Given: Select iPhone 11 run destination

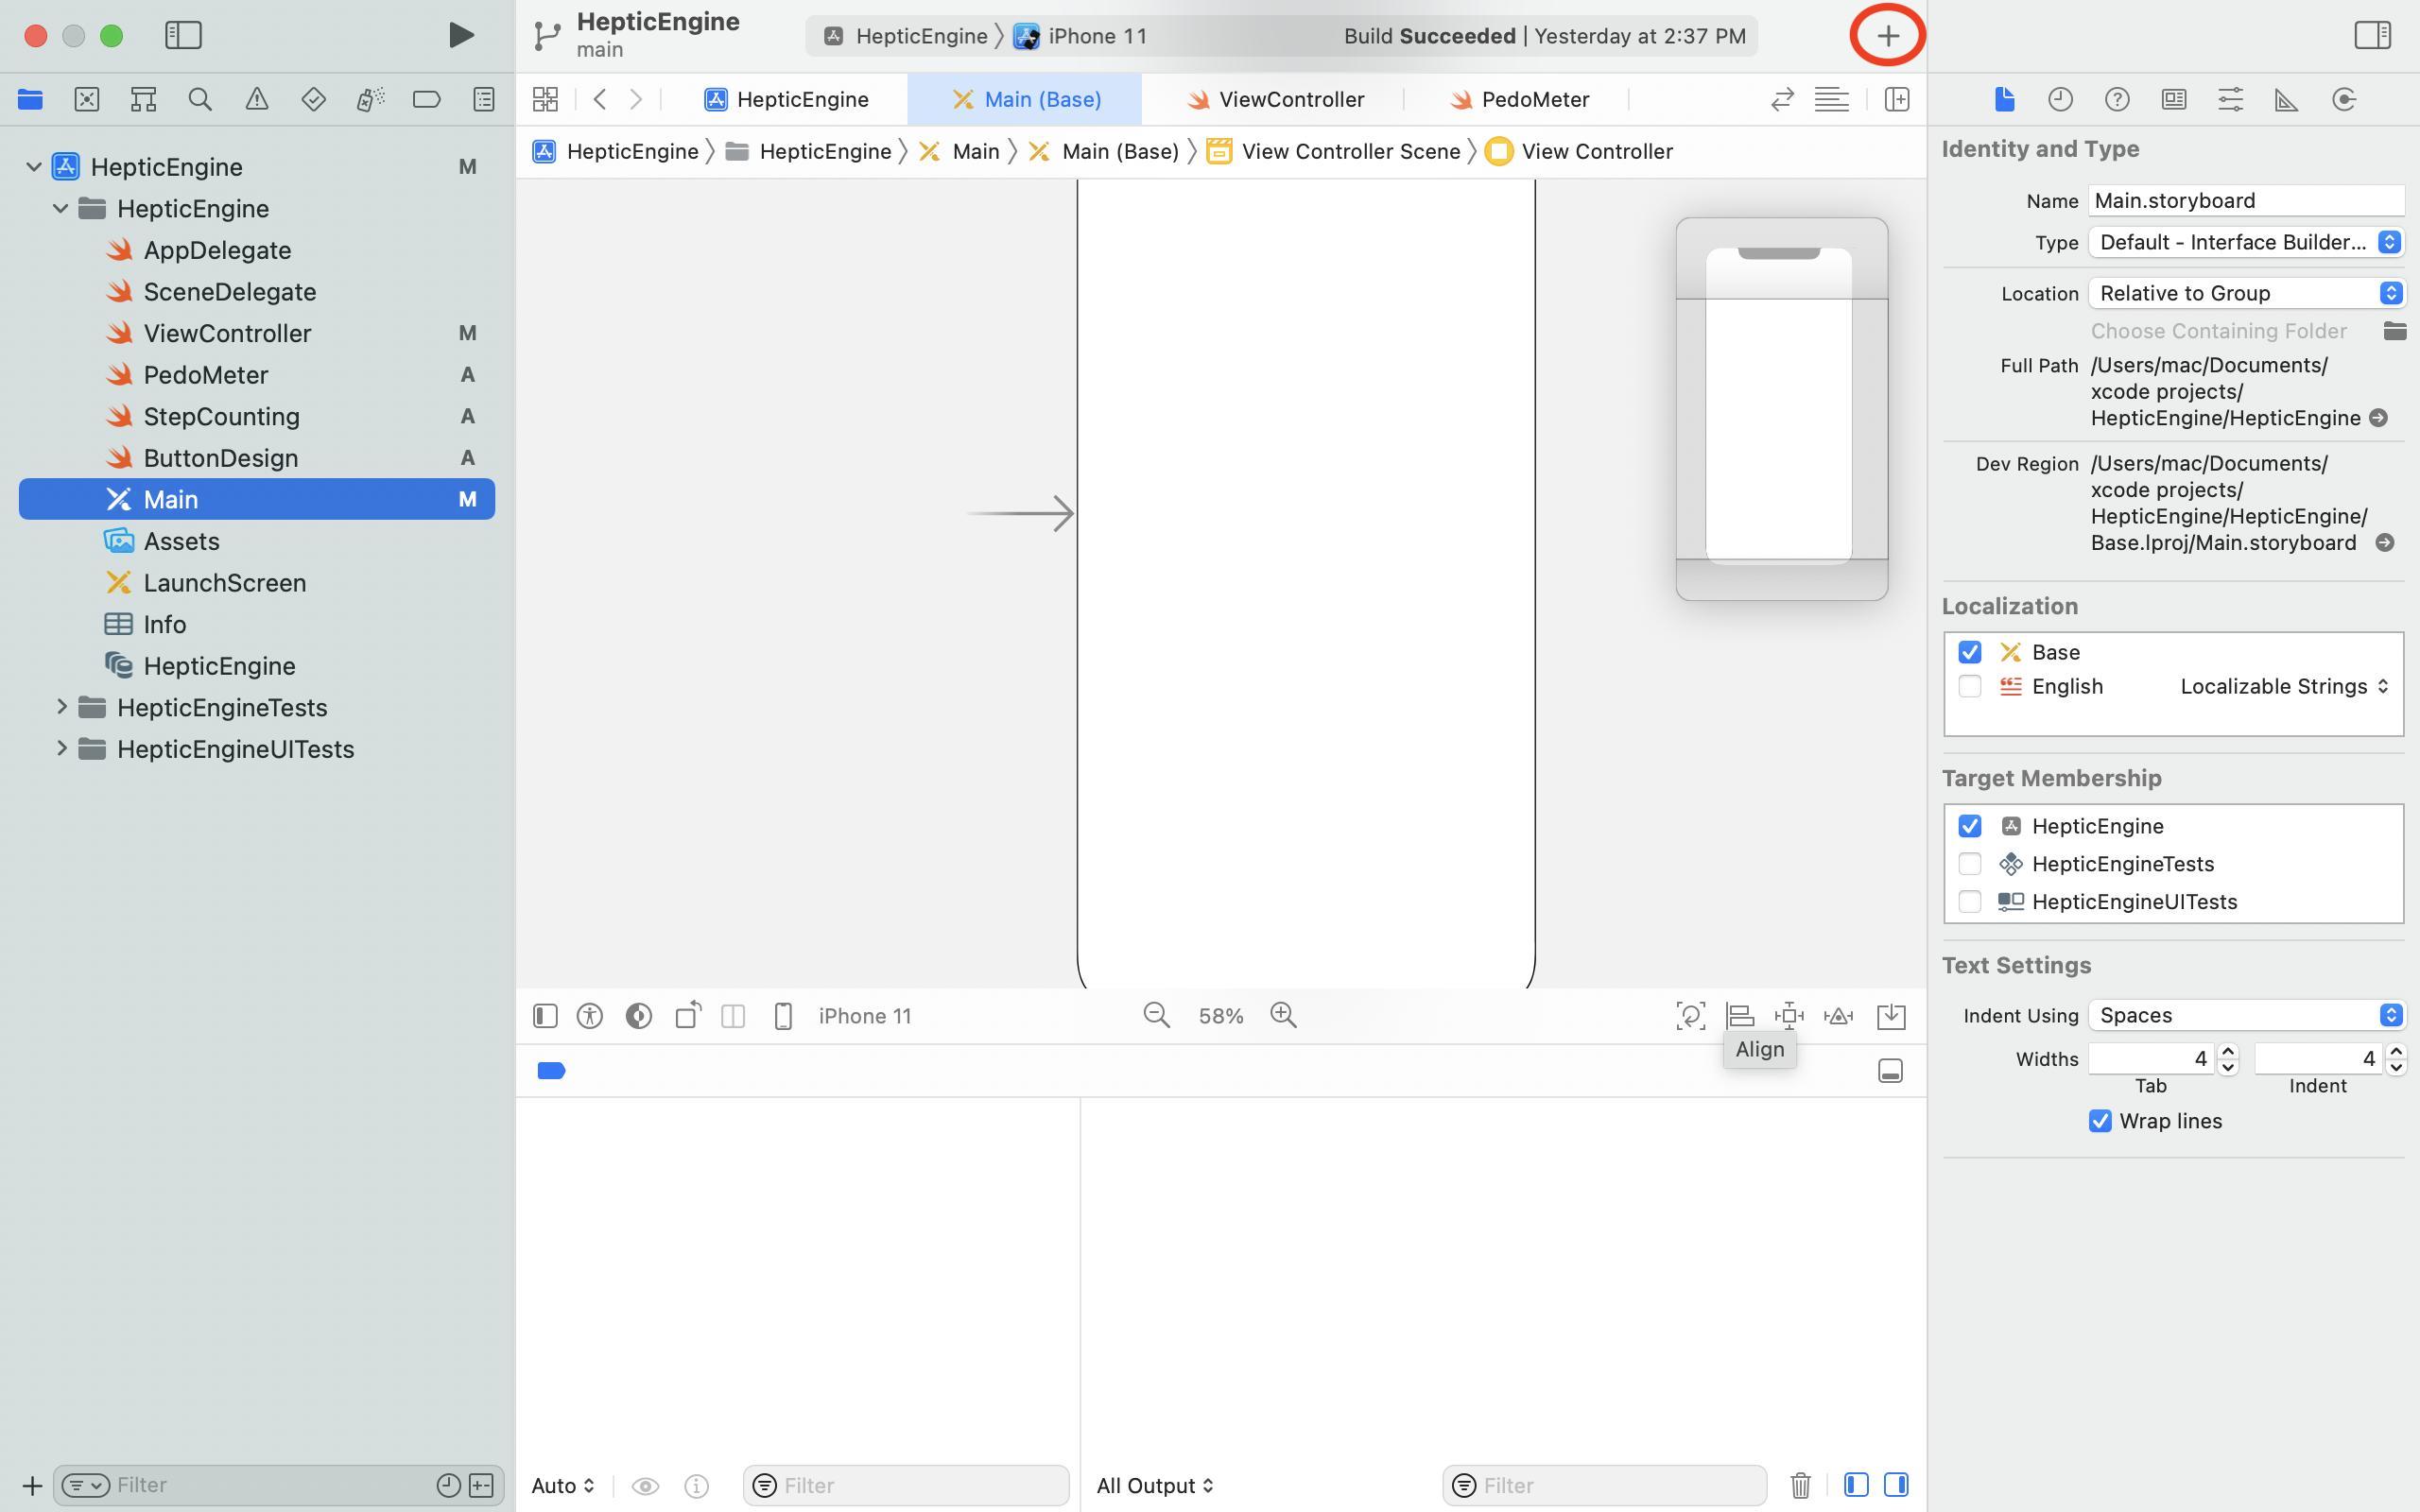Looking at the screenshot, I should tap(1080, 36).
